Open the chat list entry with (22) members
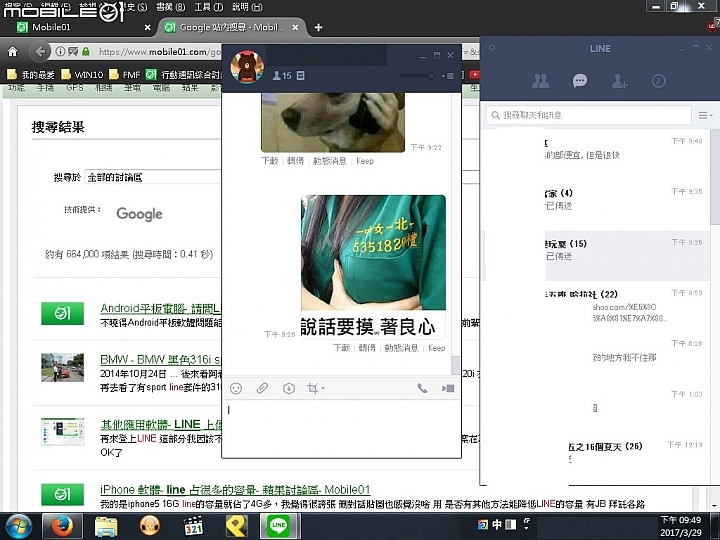The width and height of the screenshot is (720, 540). coord(597,307)
